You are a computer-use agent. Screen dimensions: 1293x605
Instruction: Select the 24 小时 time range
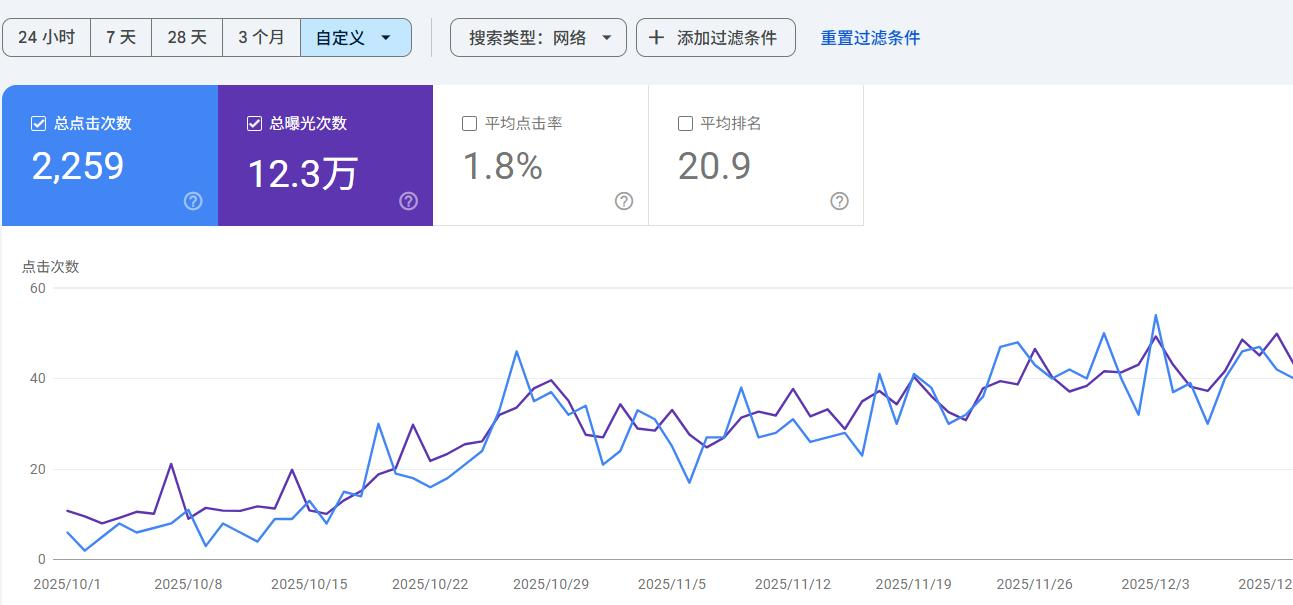(x=46, y=38)
